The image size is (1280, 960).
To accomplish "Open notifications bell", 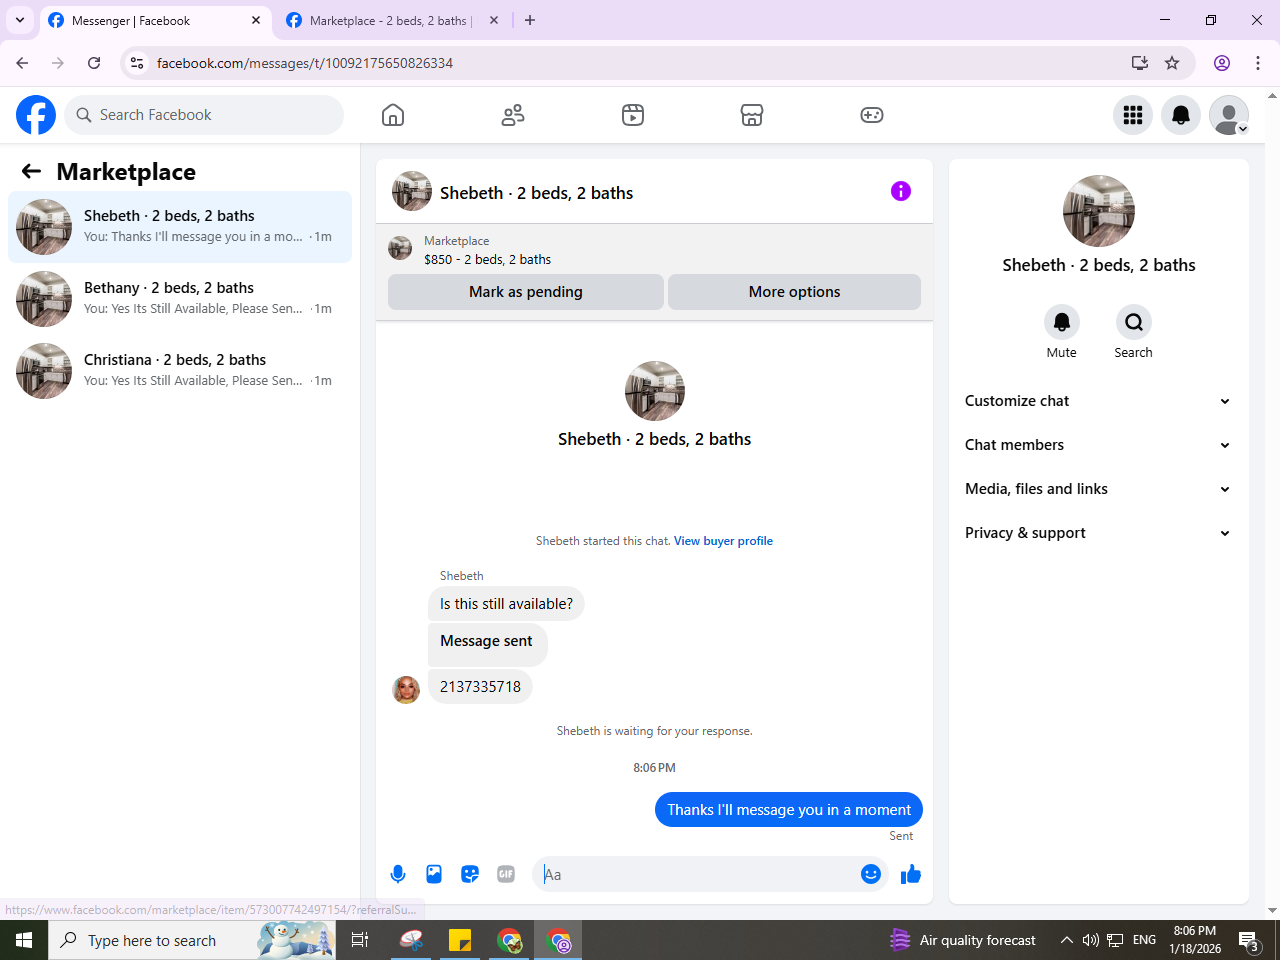I will click(x=1181, y=115).
